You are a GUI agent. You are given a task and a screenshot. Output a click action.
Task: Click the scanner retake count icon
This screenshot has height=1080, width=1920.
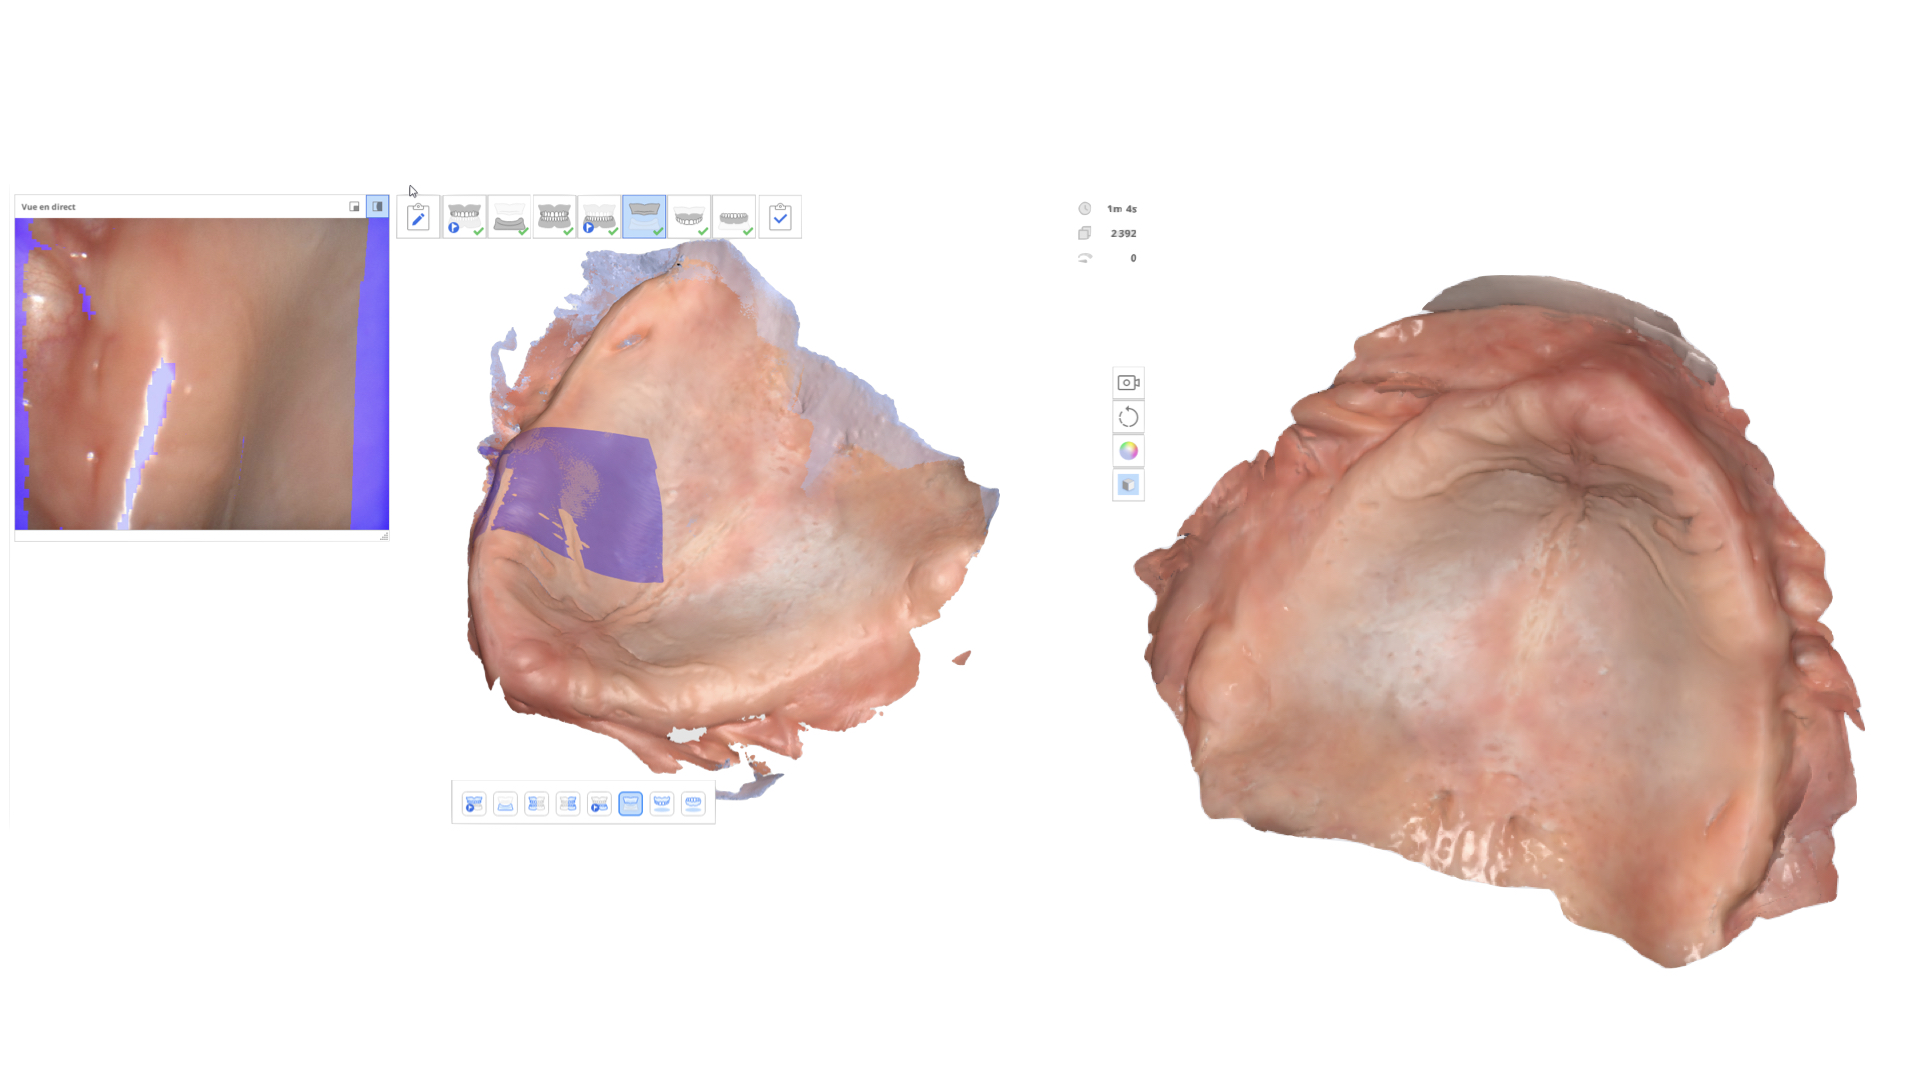(1084, 258)
